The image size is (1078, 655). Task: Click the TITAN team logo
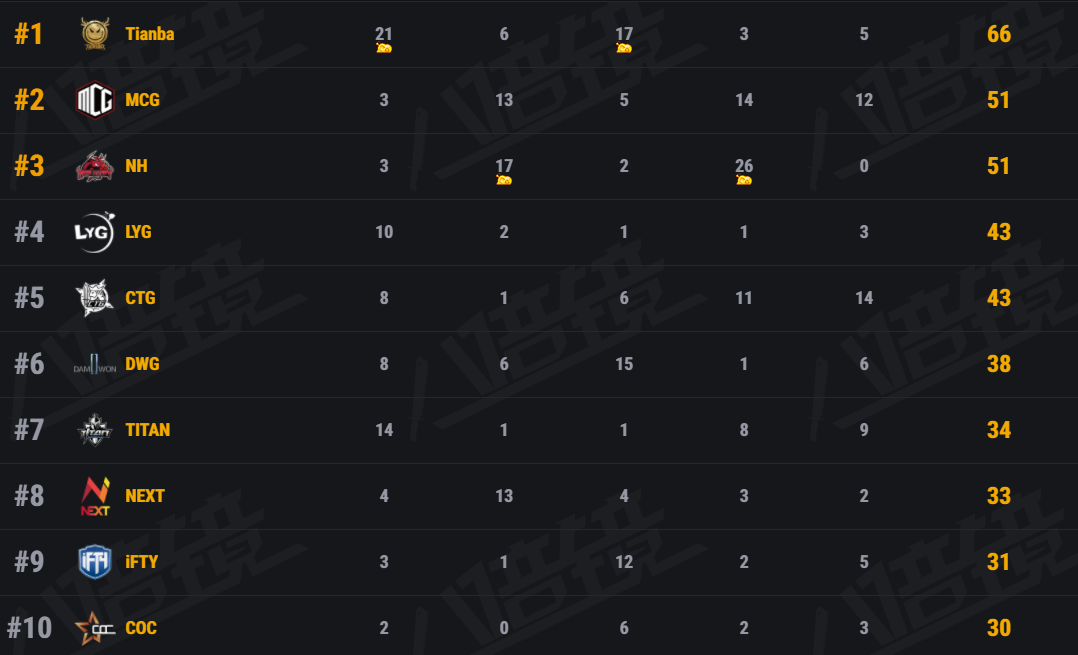tap(95, 430)
